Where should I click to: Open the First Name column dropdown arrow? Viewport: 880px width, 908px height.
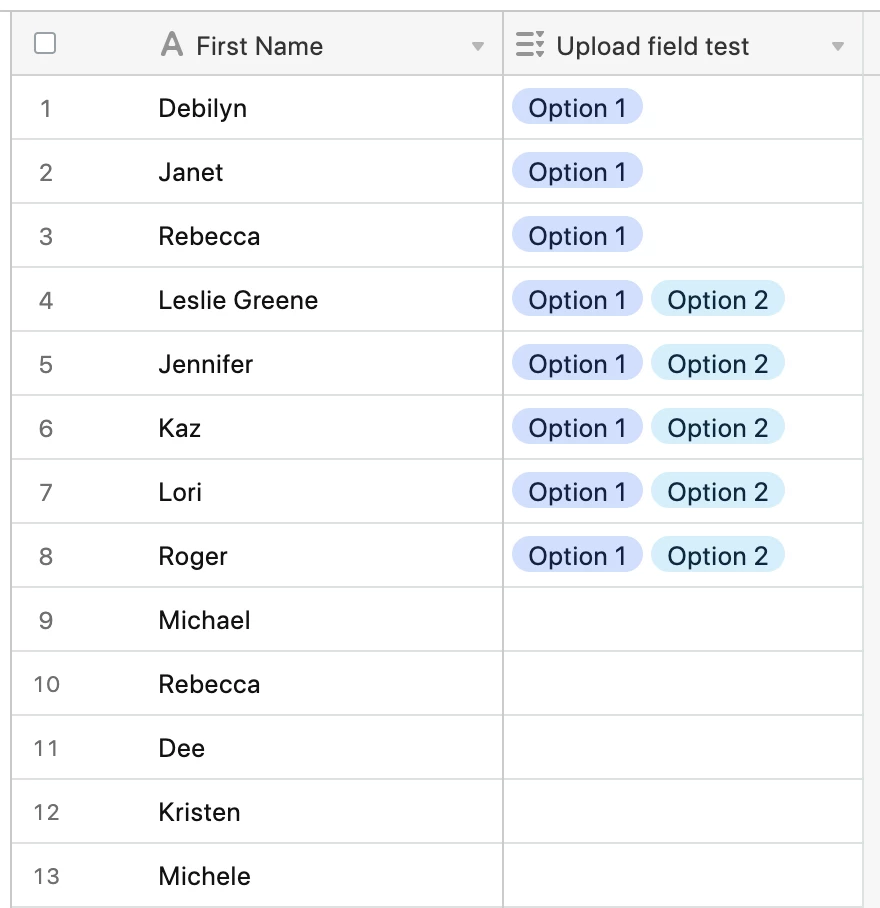pos(478,46)
